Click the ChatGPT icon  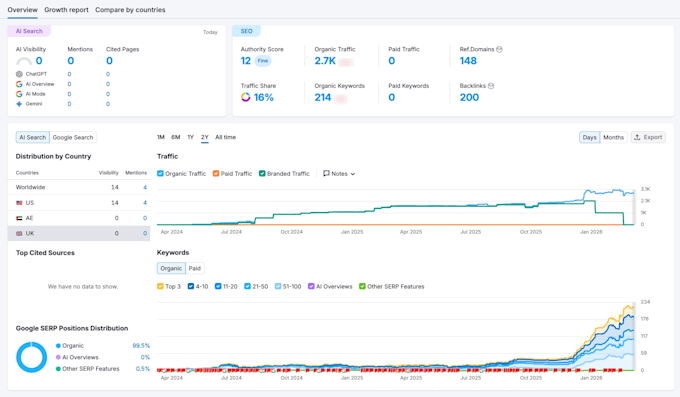19,74
